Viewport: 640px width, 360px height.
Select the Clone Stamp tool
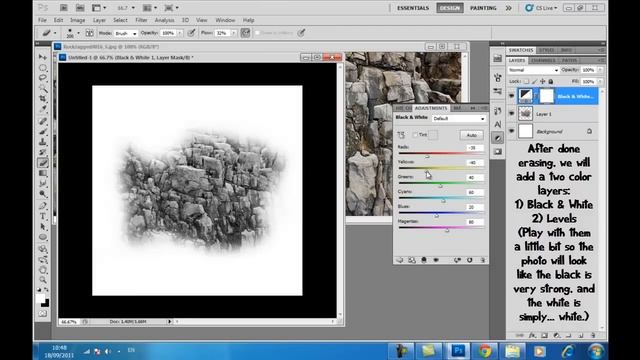[x=43, y=142]
